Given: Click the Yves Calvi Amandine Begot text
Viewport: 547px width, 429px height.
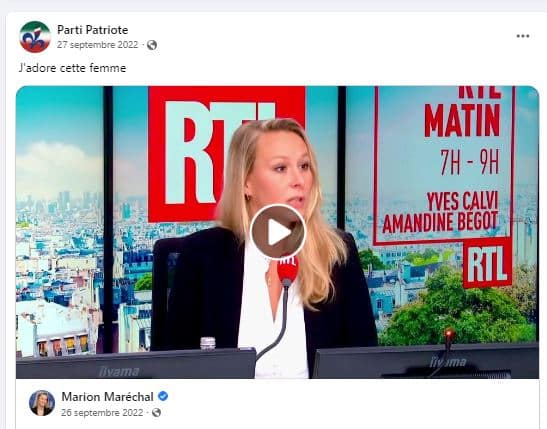Looking at the screenshot, I should coord(441,212).
